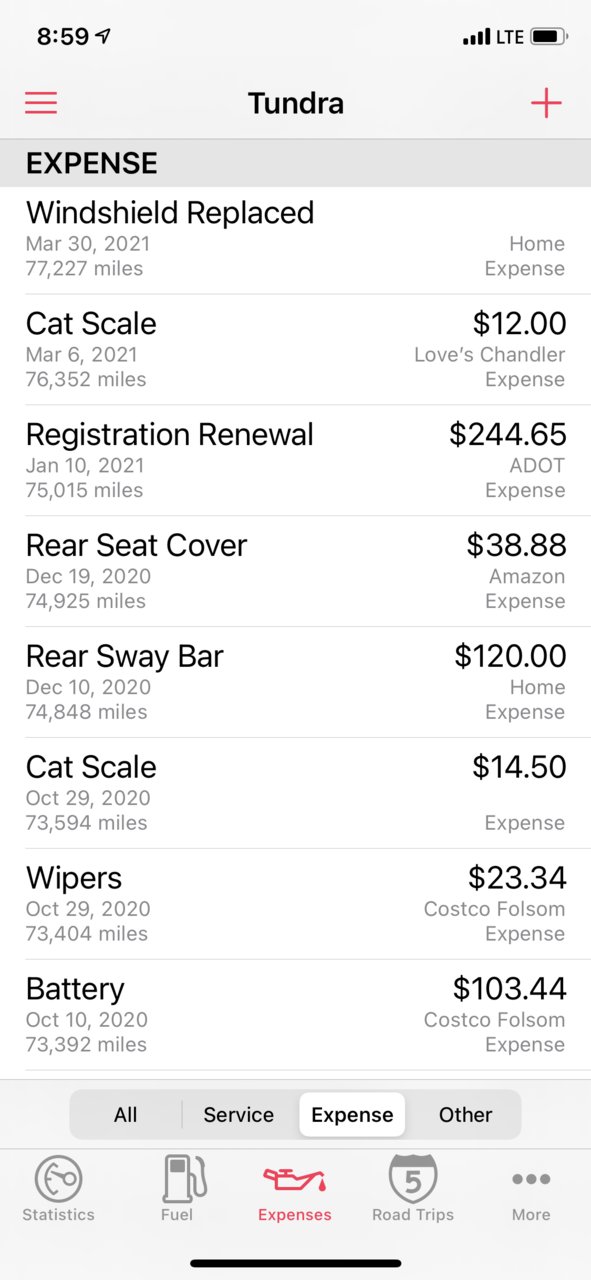Viewport: 591px width, 1280px height.
Task: Open the Rear Sway Bar entry
Action: [295, 683]
